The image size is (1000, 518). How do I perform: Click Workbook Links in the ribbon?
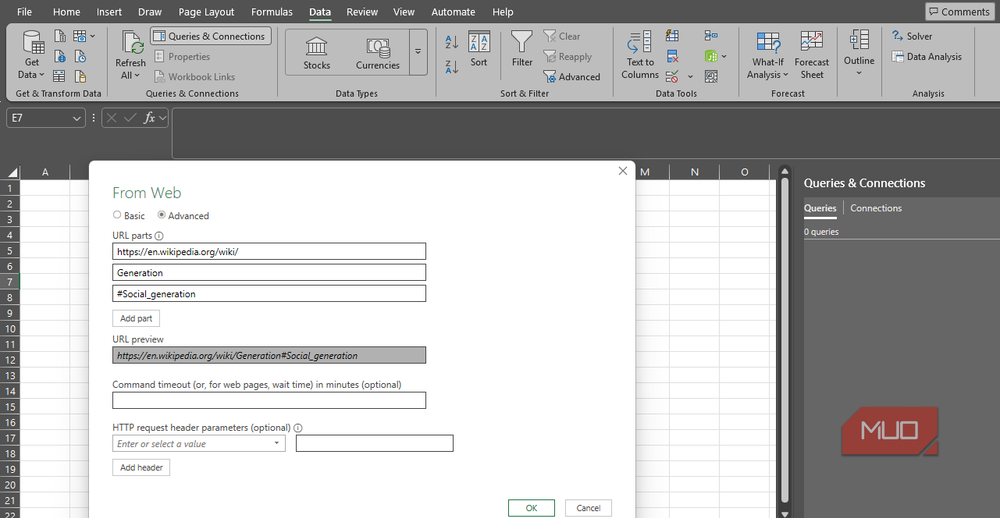195,77
